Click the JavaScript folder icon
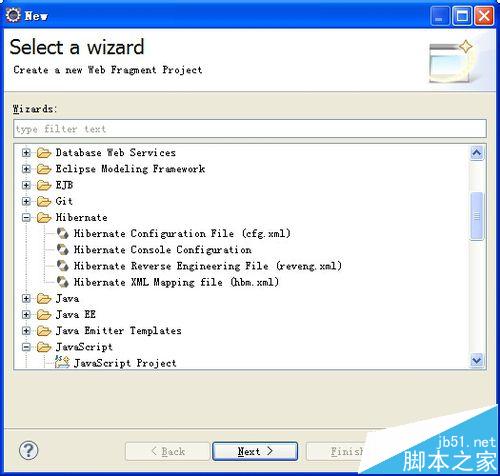 [x=44, y=347]
